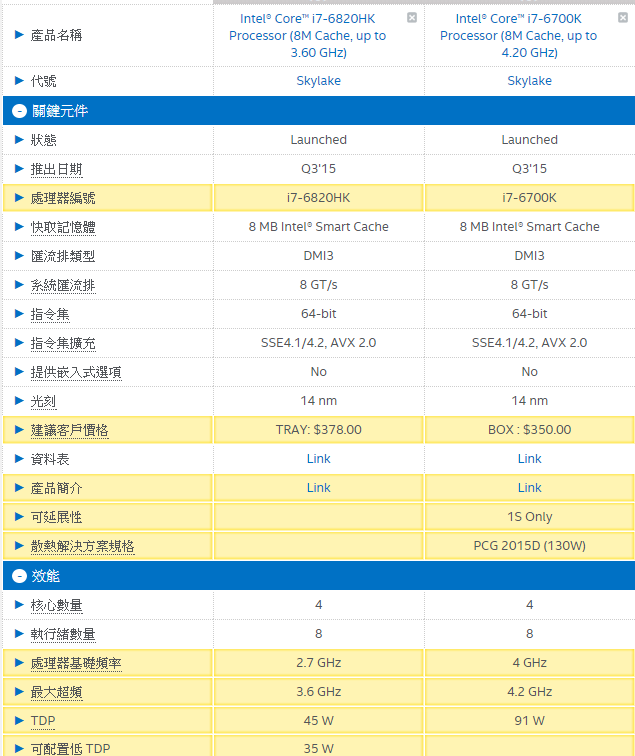Collapse the 效能 section with the minus icon
Screen dimensions: 635x756
tap(19, 576)
